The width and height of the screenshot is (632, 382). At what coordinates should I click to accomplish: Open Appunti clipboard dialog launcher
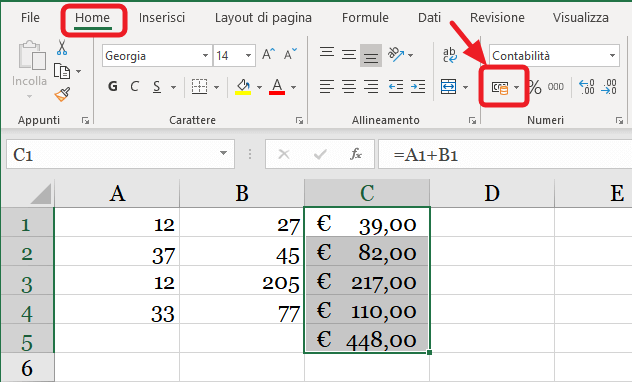tap(85, 120)
